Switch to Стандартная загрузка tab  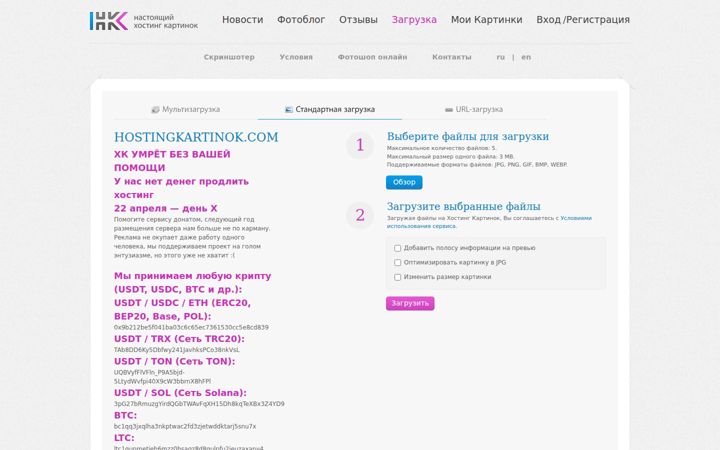(330, 110)
